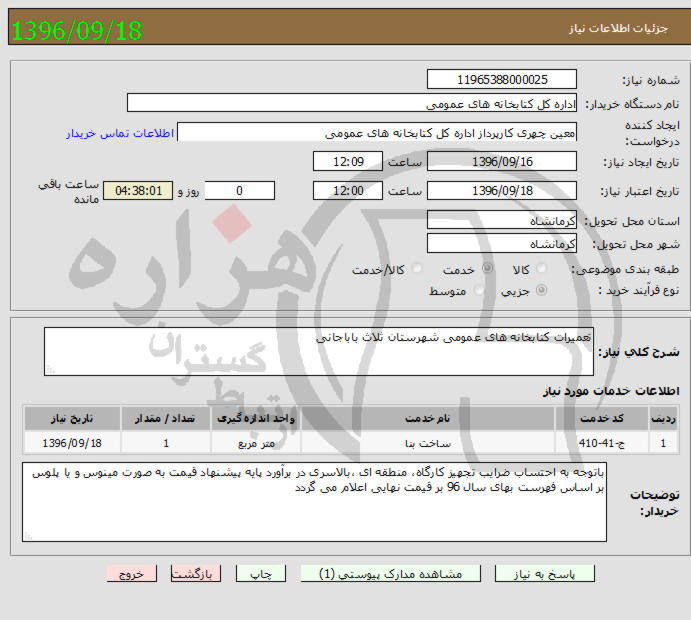Click the ساخت بنا service name cell

point(427,443)
